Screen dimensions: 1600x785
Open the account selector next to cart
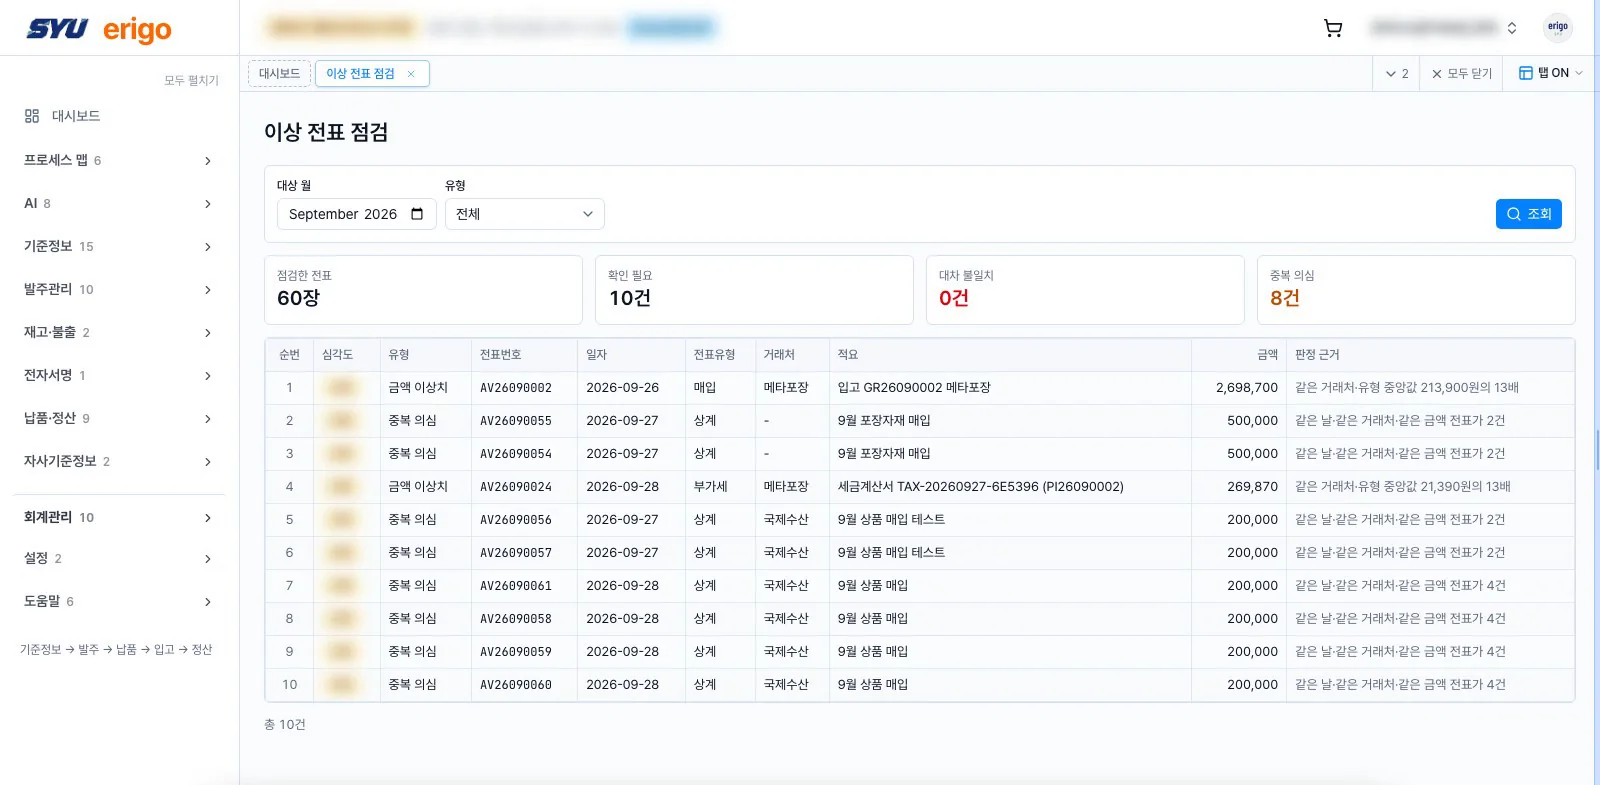click(1444, 28)
